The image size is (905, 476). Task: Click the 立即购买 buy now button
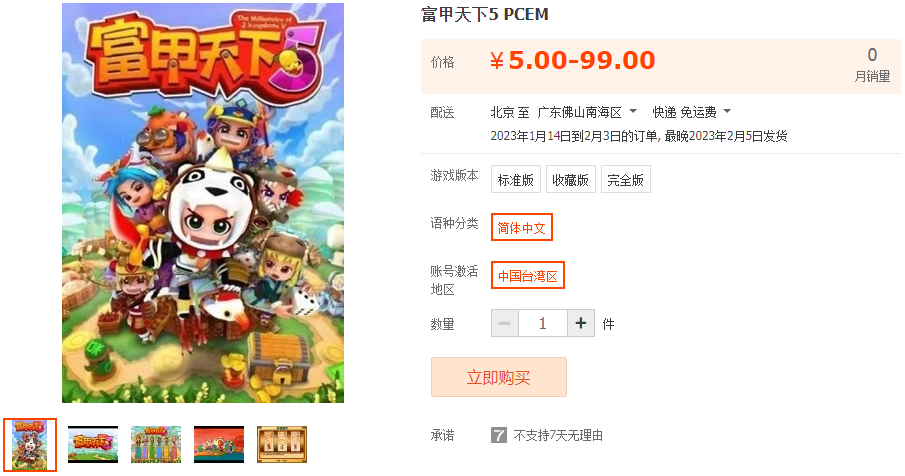click(499, 377)
